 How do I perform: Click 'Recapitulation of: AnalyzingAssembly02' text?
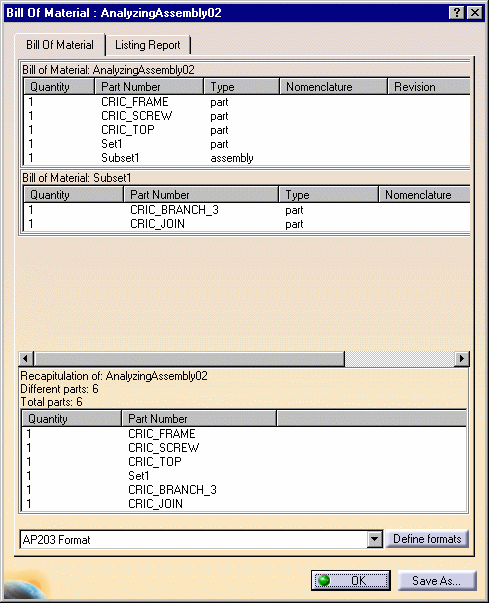pyautogui.click(x=114, y=376)
